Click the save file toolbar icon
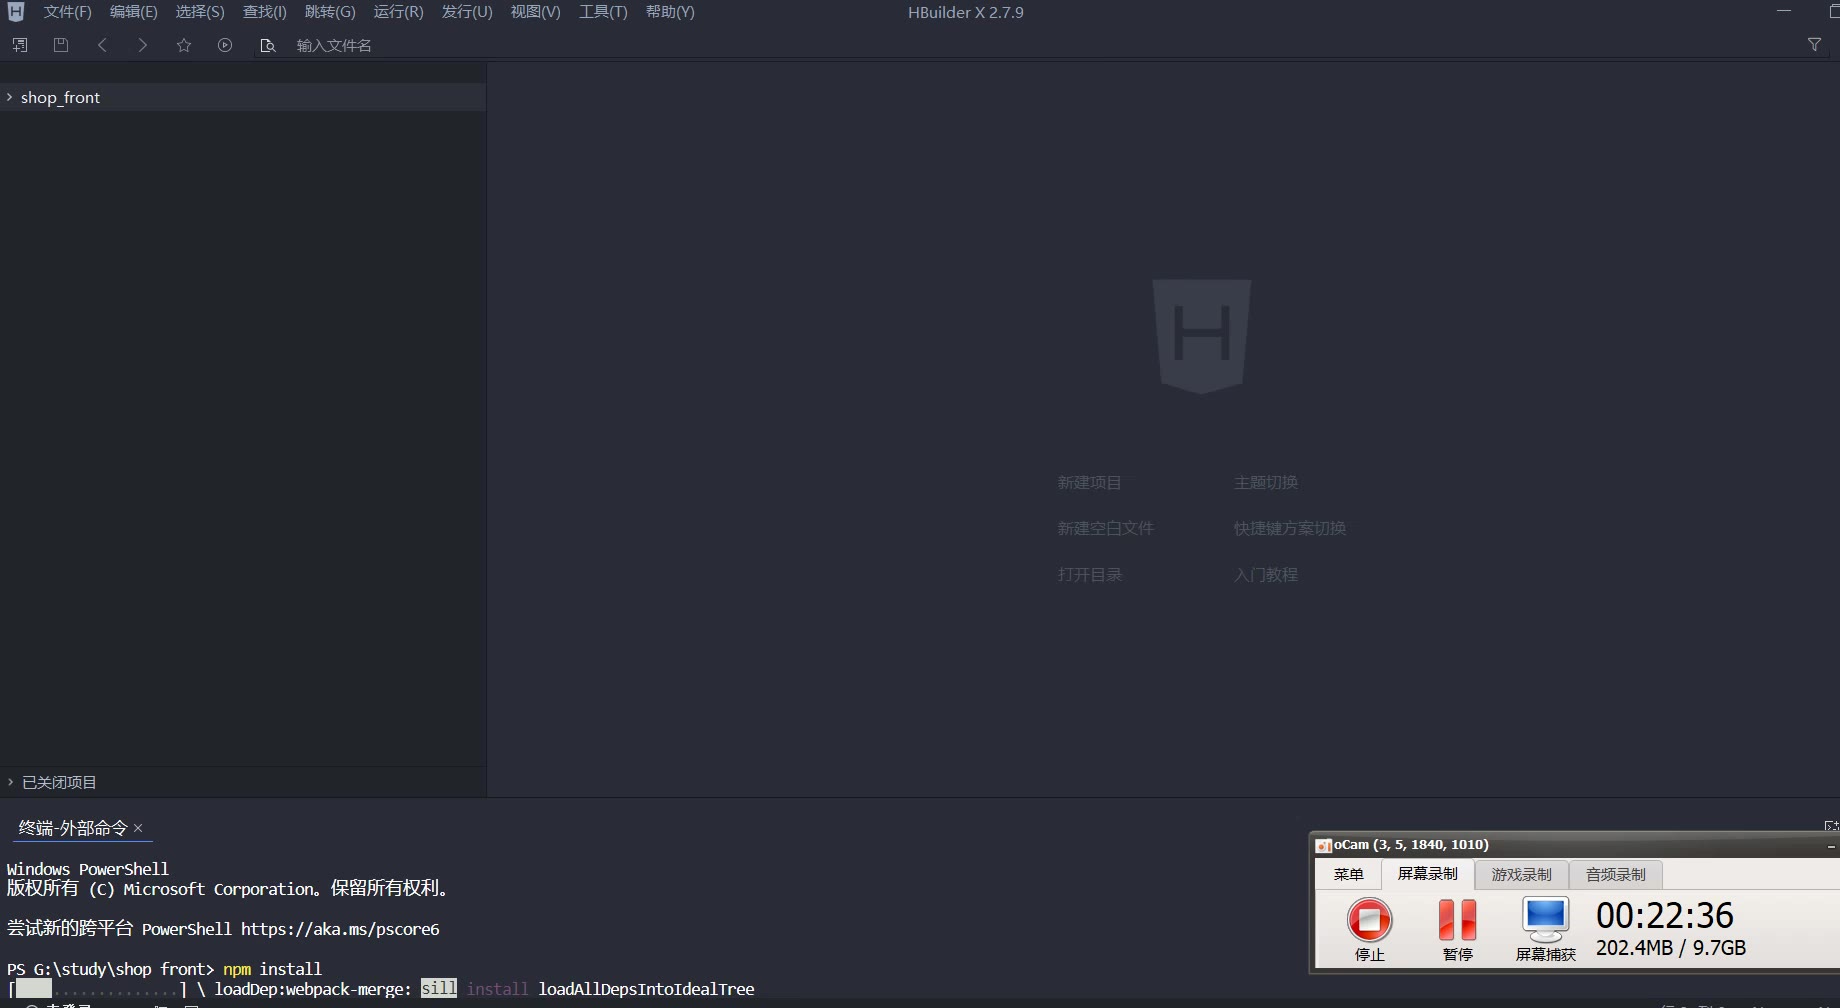 (61, 45)
